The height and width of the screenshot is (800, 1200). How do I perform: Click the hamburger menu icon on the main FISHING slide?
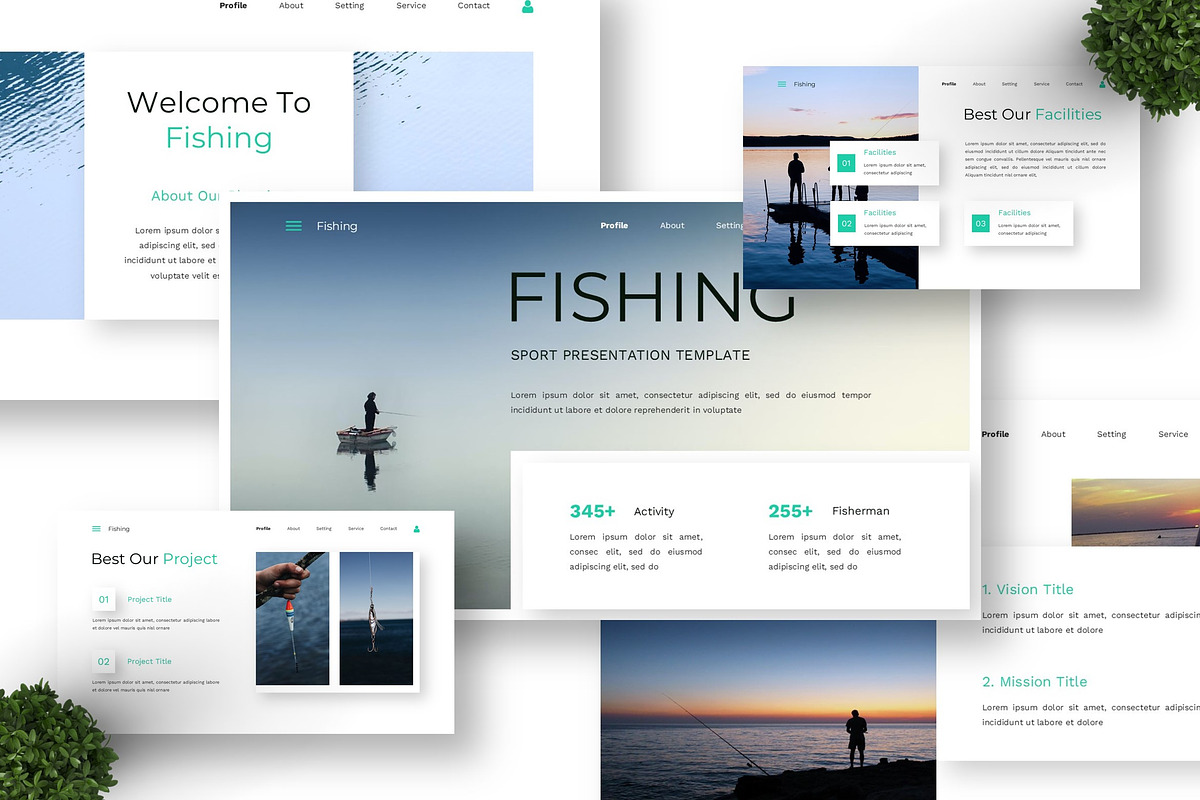point(294,226)
